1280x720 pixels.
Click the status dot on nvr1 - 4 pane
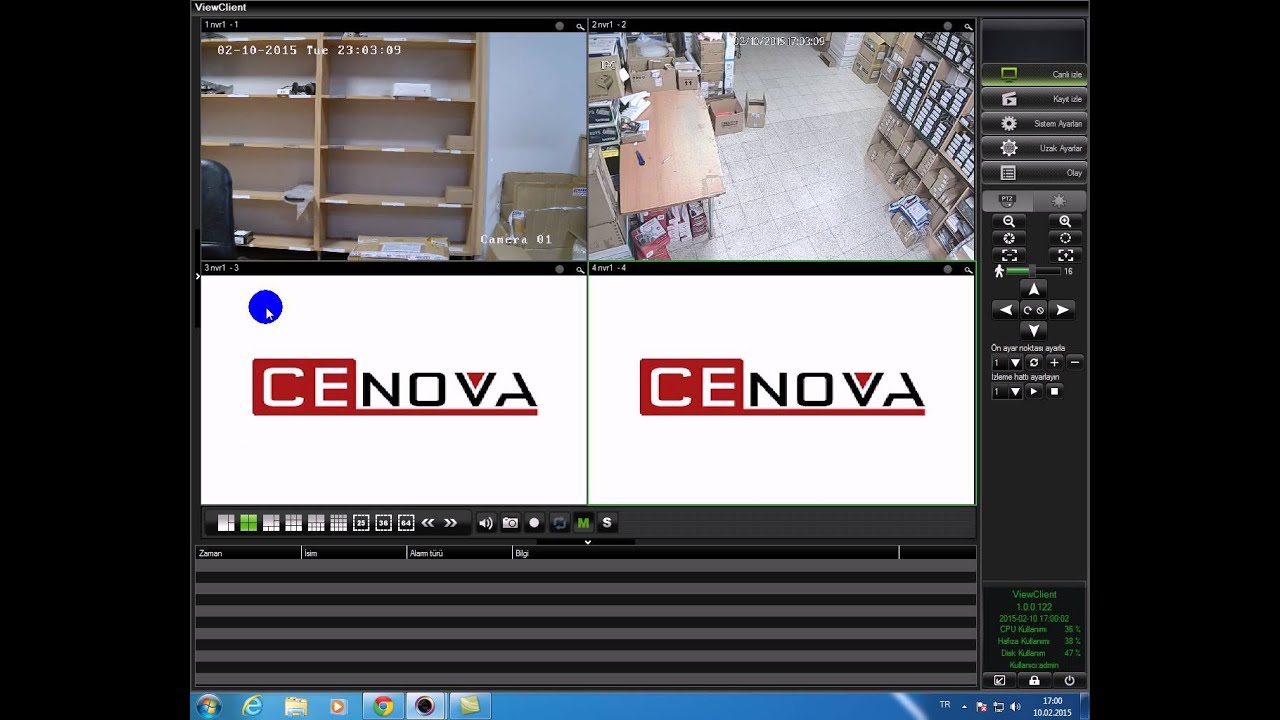click(x=948, y=269)
